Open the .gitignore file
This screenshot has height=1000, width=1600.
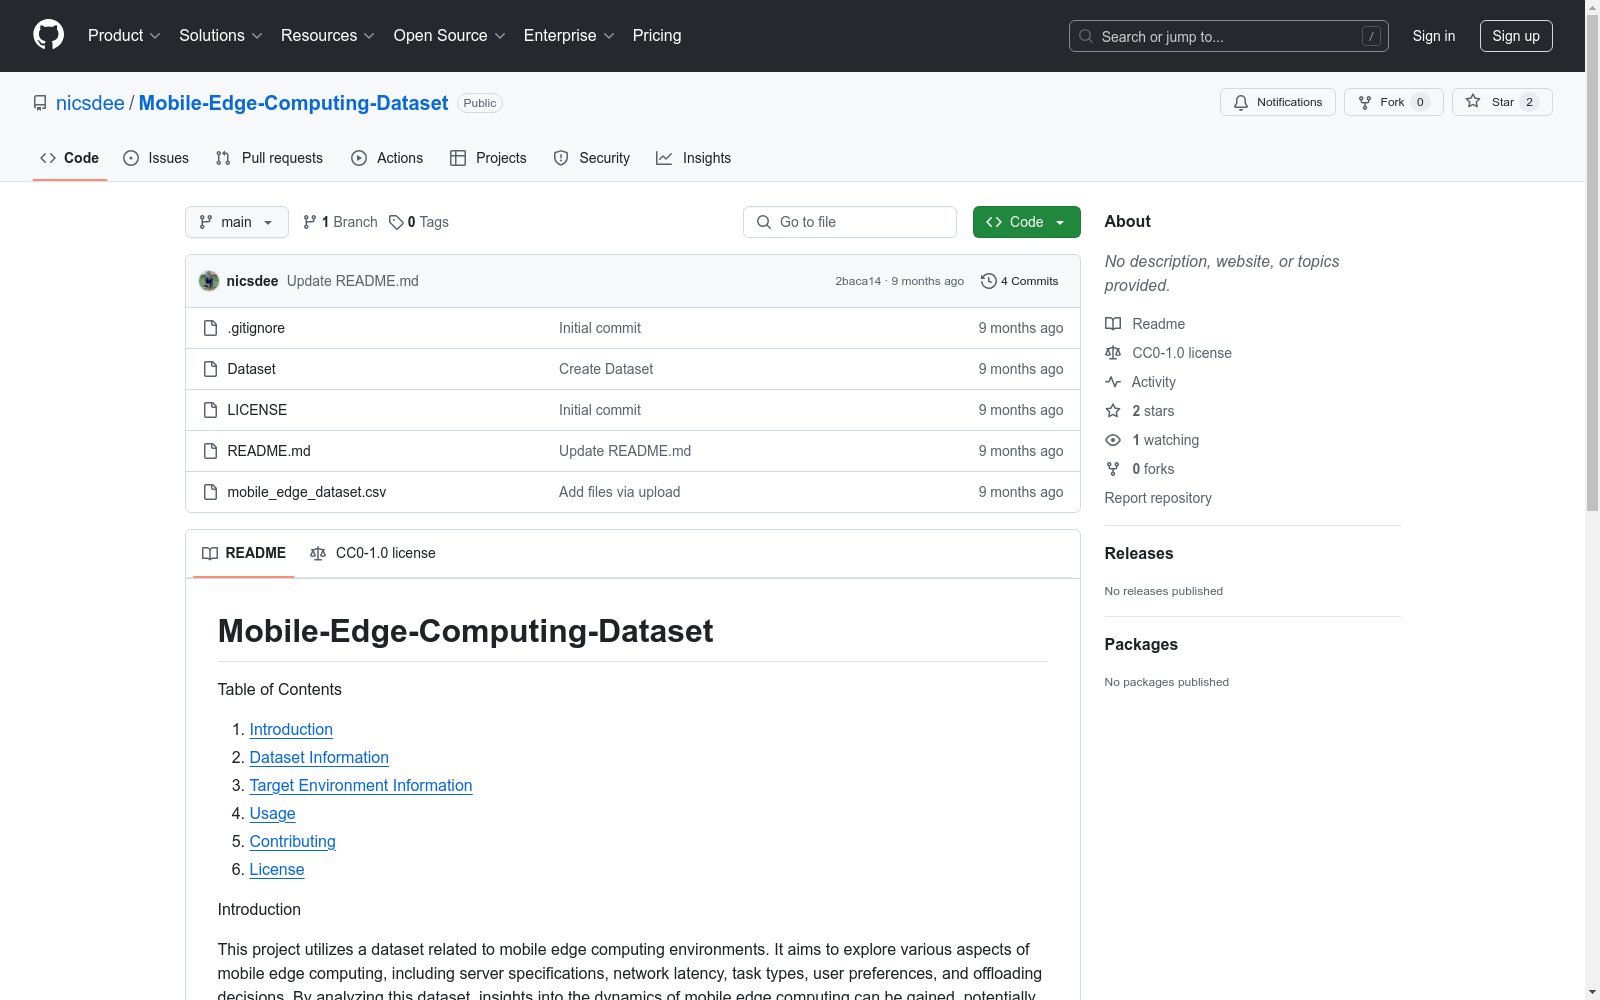(x=256, y=328)
